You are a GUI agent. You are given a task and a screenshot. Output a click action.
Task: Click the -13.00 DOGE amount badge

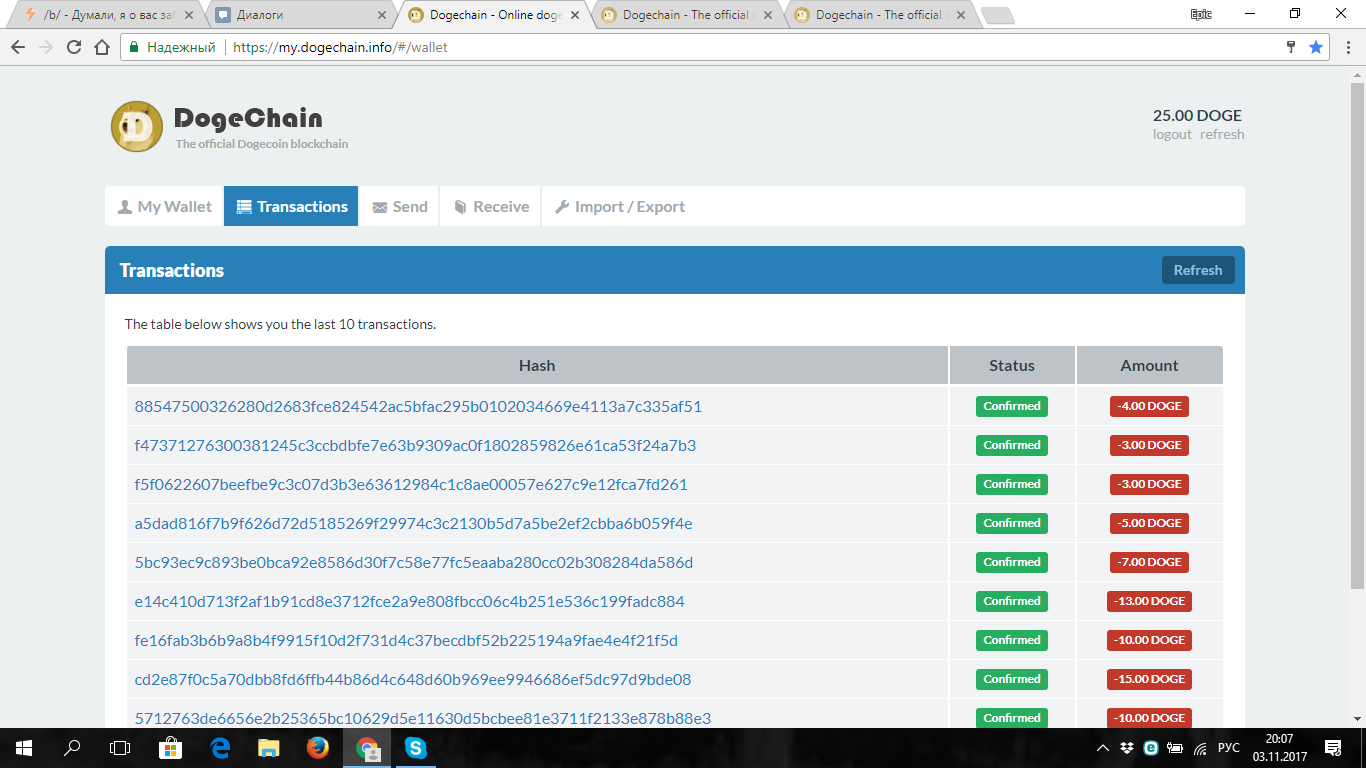(x=1149, y=602)
